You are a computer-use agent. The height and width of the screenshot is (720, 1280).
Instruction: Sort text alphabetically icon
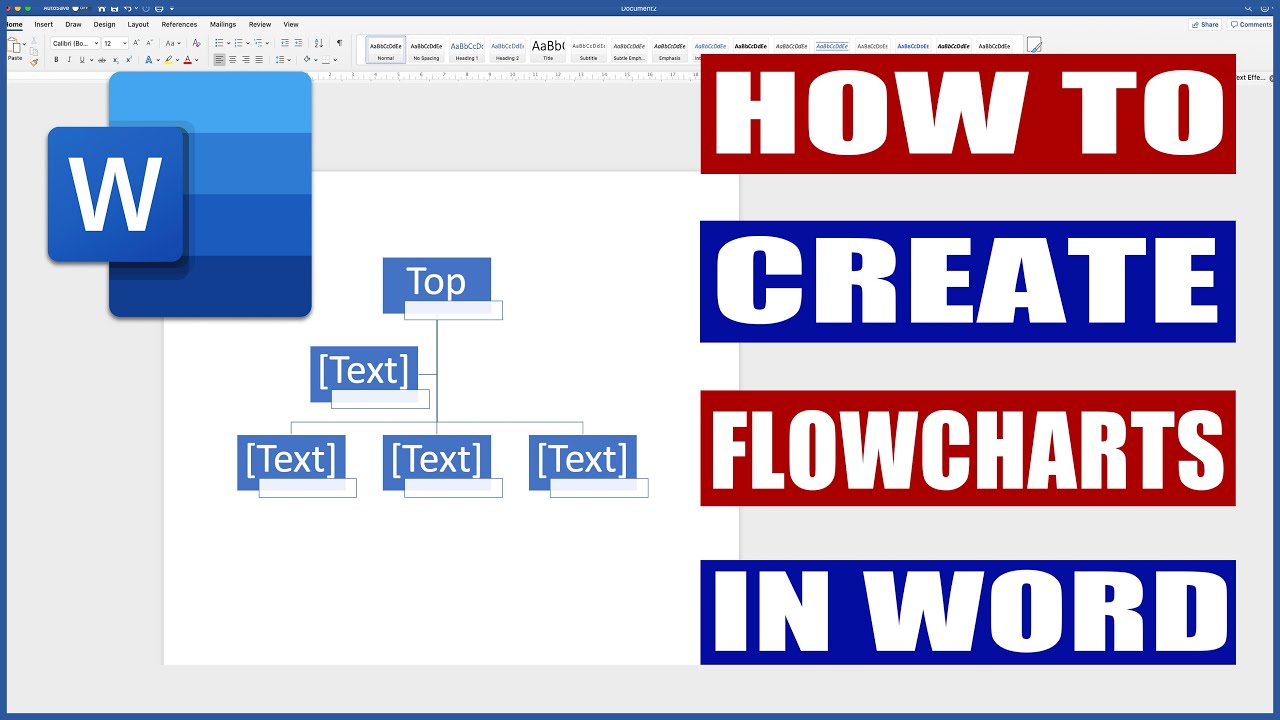click(319, 43)
